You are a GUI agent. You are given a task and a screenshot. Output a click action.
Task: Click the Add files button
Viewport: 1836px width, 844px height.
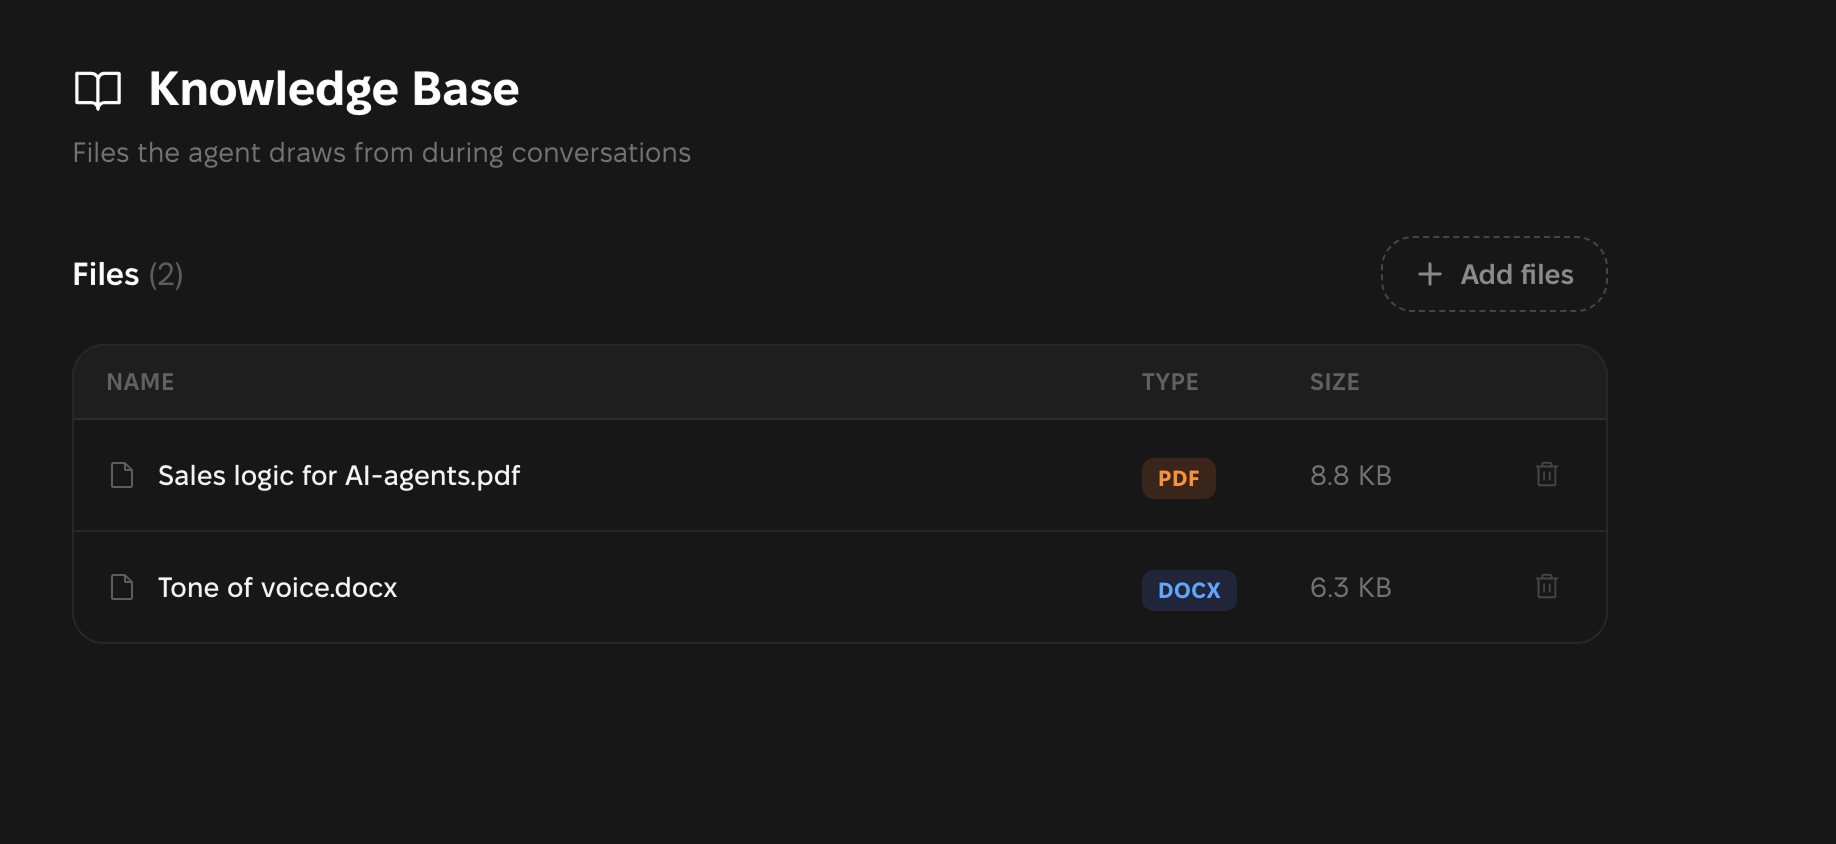pos(1494,274)
